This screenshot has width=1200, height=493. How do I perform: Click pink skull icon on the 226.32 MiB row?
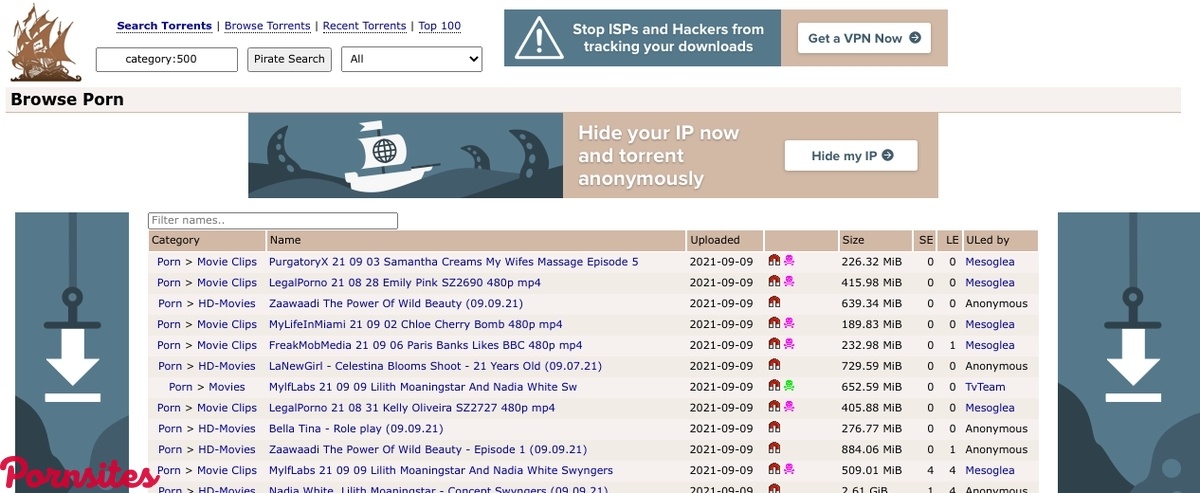click(789, 262)
